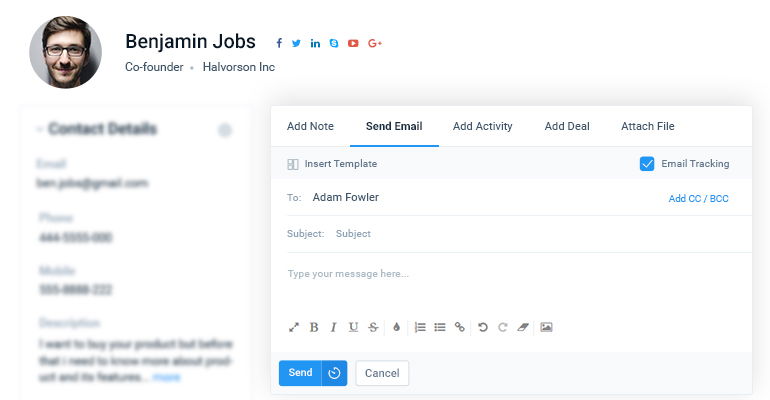Open the LinkedIn profile icon
This screenshot has width=770, height=400.
[315, 43]
